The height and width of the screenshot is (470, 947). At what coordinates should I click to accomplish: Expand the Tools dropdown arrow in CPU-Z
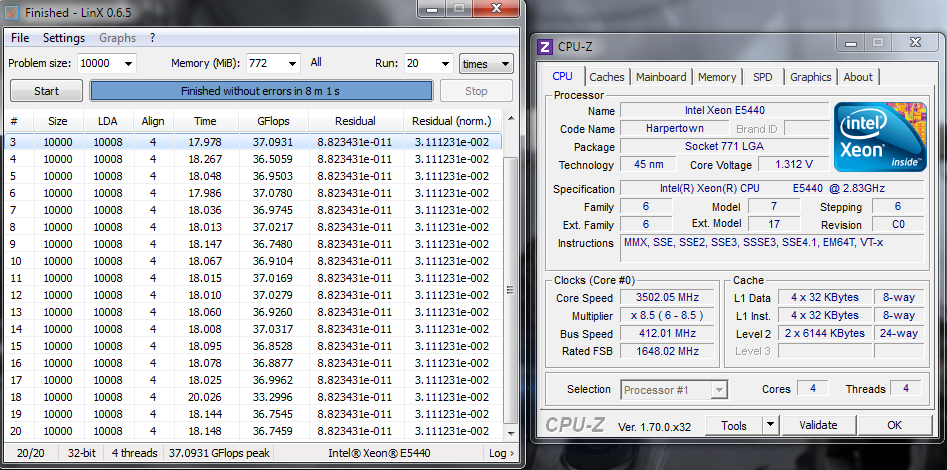pos(770,425)
